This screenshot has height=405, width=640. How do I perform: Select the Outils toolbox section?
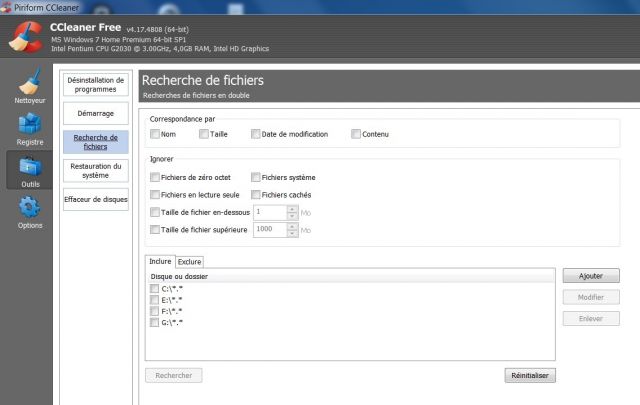pos(30,171)
